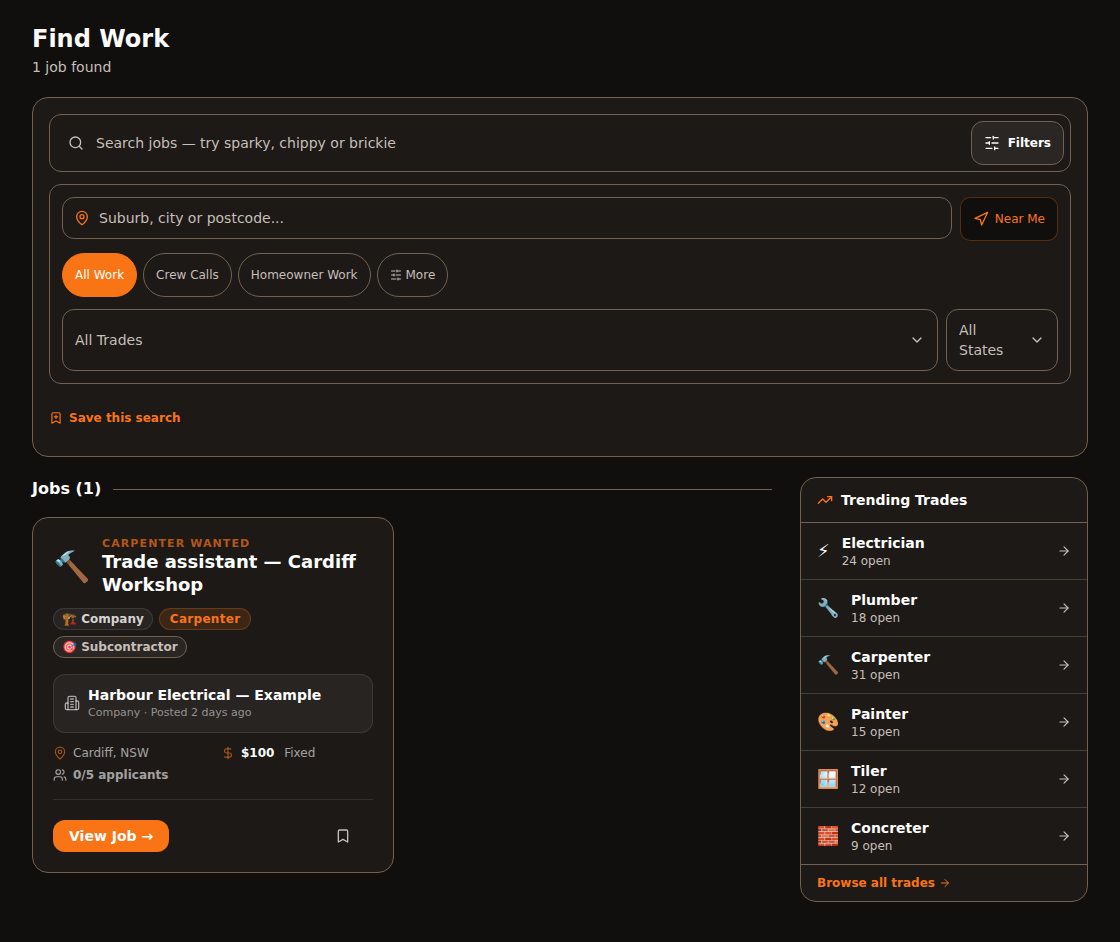
Task: Open the Painter trending trade row
Action: coord(944,723)
